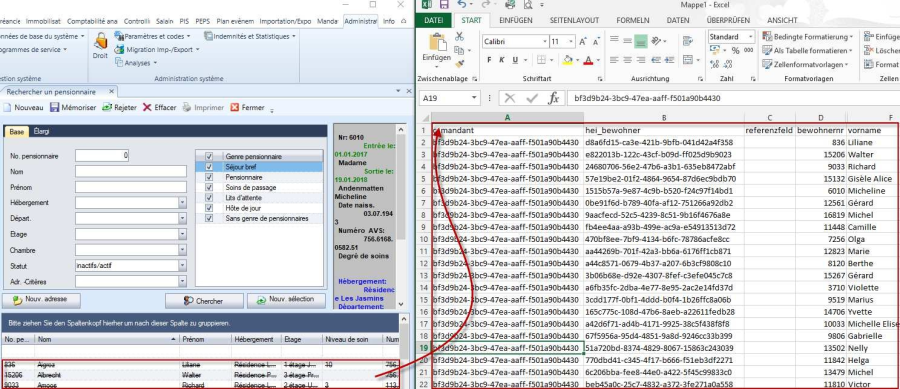
Task: Toggle Sans genre de pensionnaires checkbox
Action: point(210,218)
